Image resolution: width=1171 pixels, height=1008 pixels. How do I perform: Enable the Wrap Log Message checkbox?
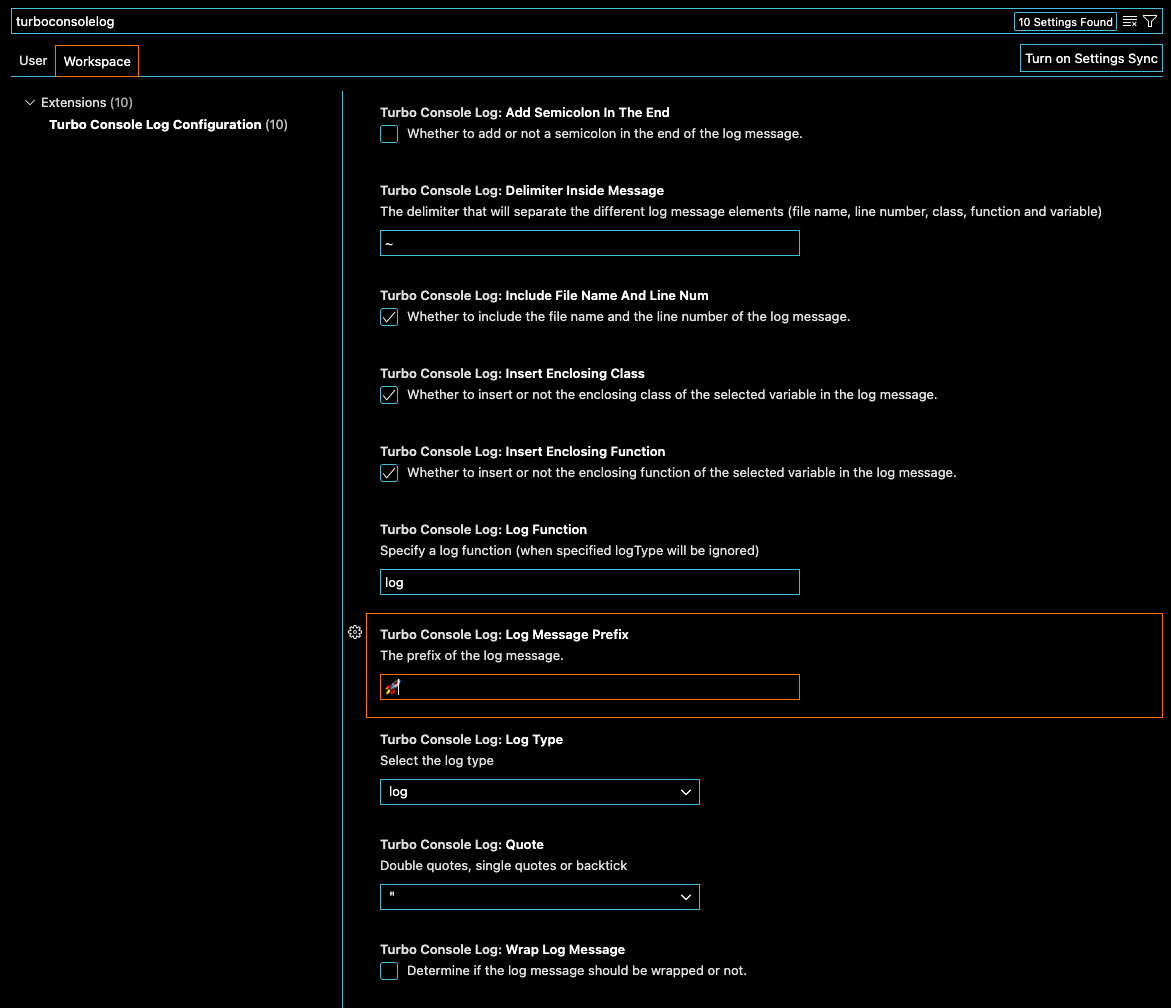(x=389, y=971)
